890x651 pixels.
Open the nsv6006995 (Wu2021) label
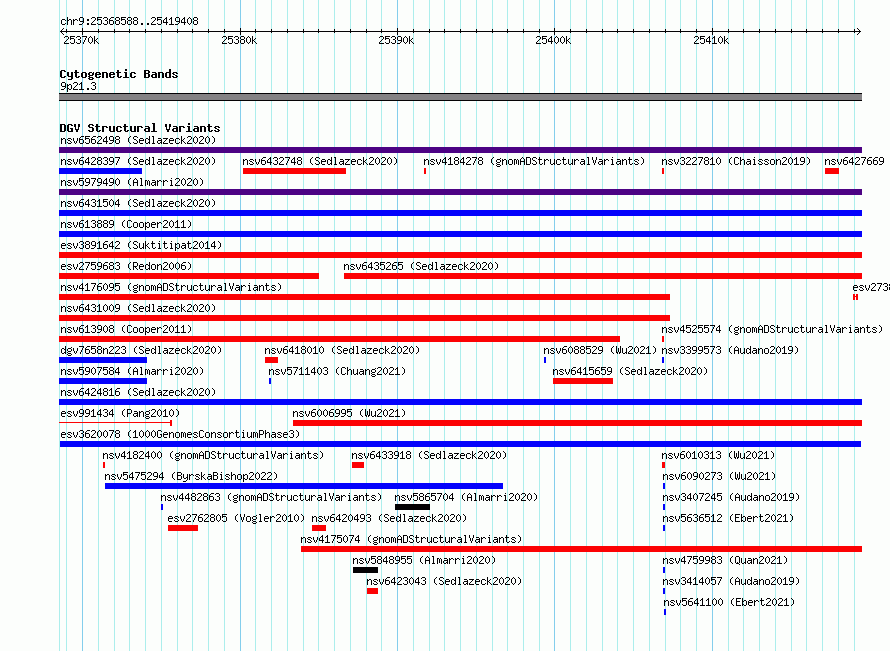349,413
